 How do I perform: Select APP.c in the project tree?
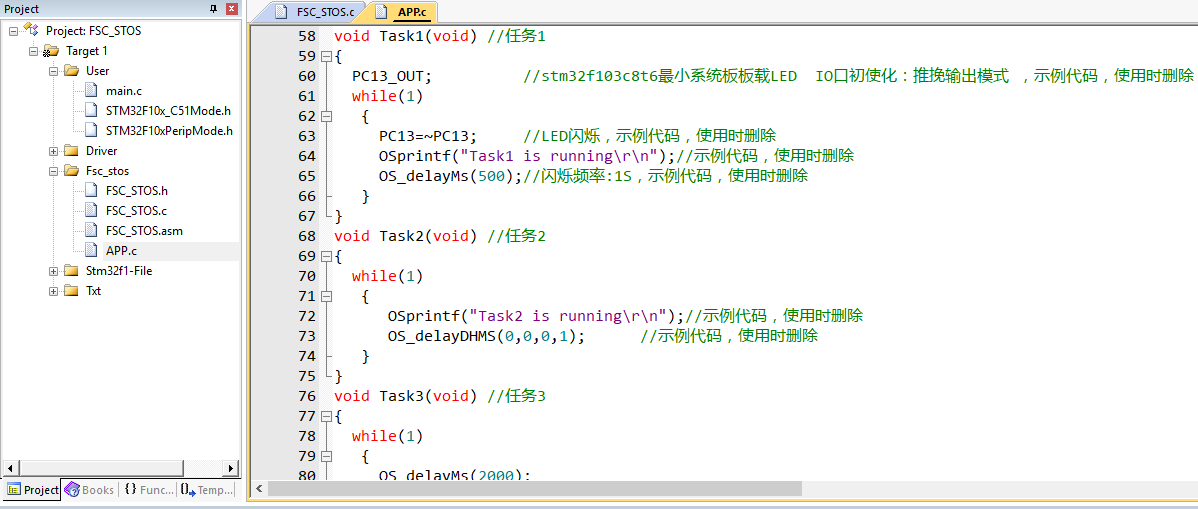click(x=121, y=251)
